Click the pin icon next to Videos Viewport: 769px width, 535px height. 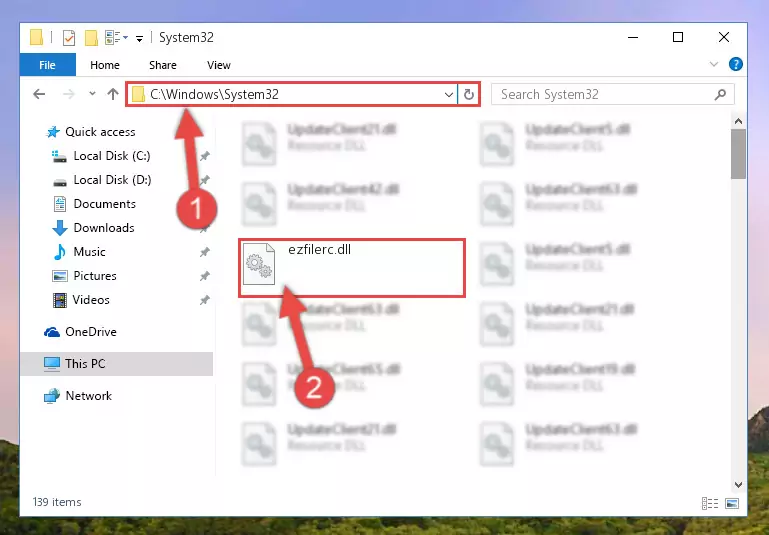tap(205, 300)
